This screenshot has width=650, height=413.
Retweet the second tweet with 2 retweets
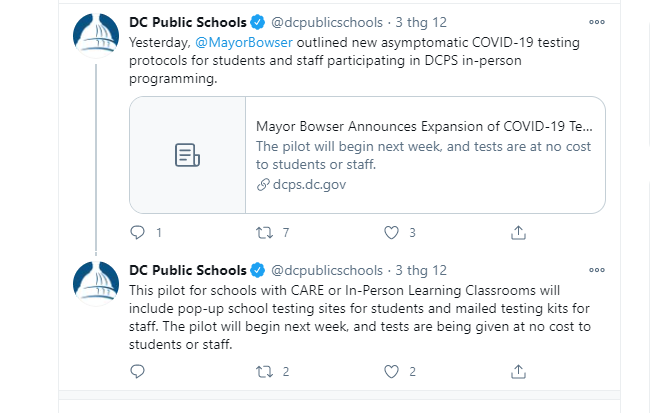pyautogui.click(x=264, y=372)
